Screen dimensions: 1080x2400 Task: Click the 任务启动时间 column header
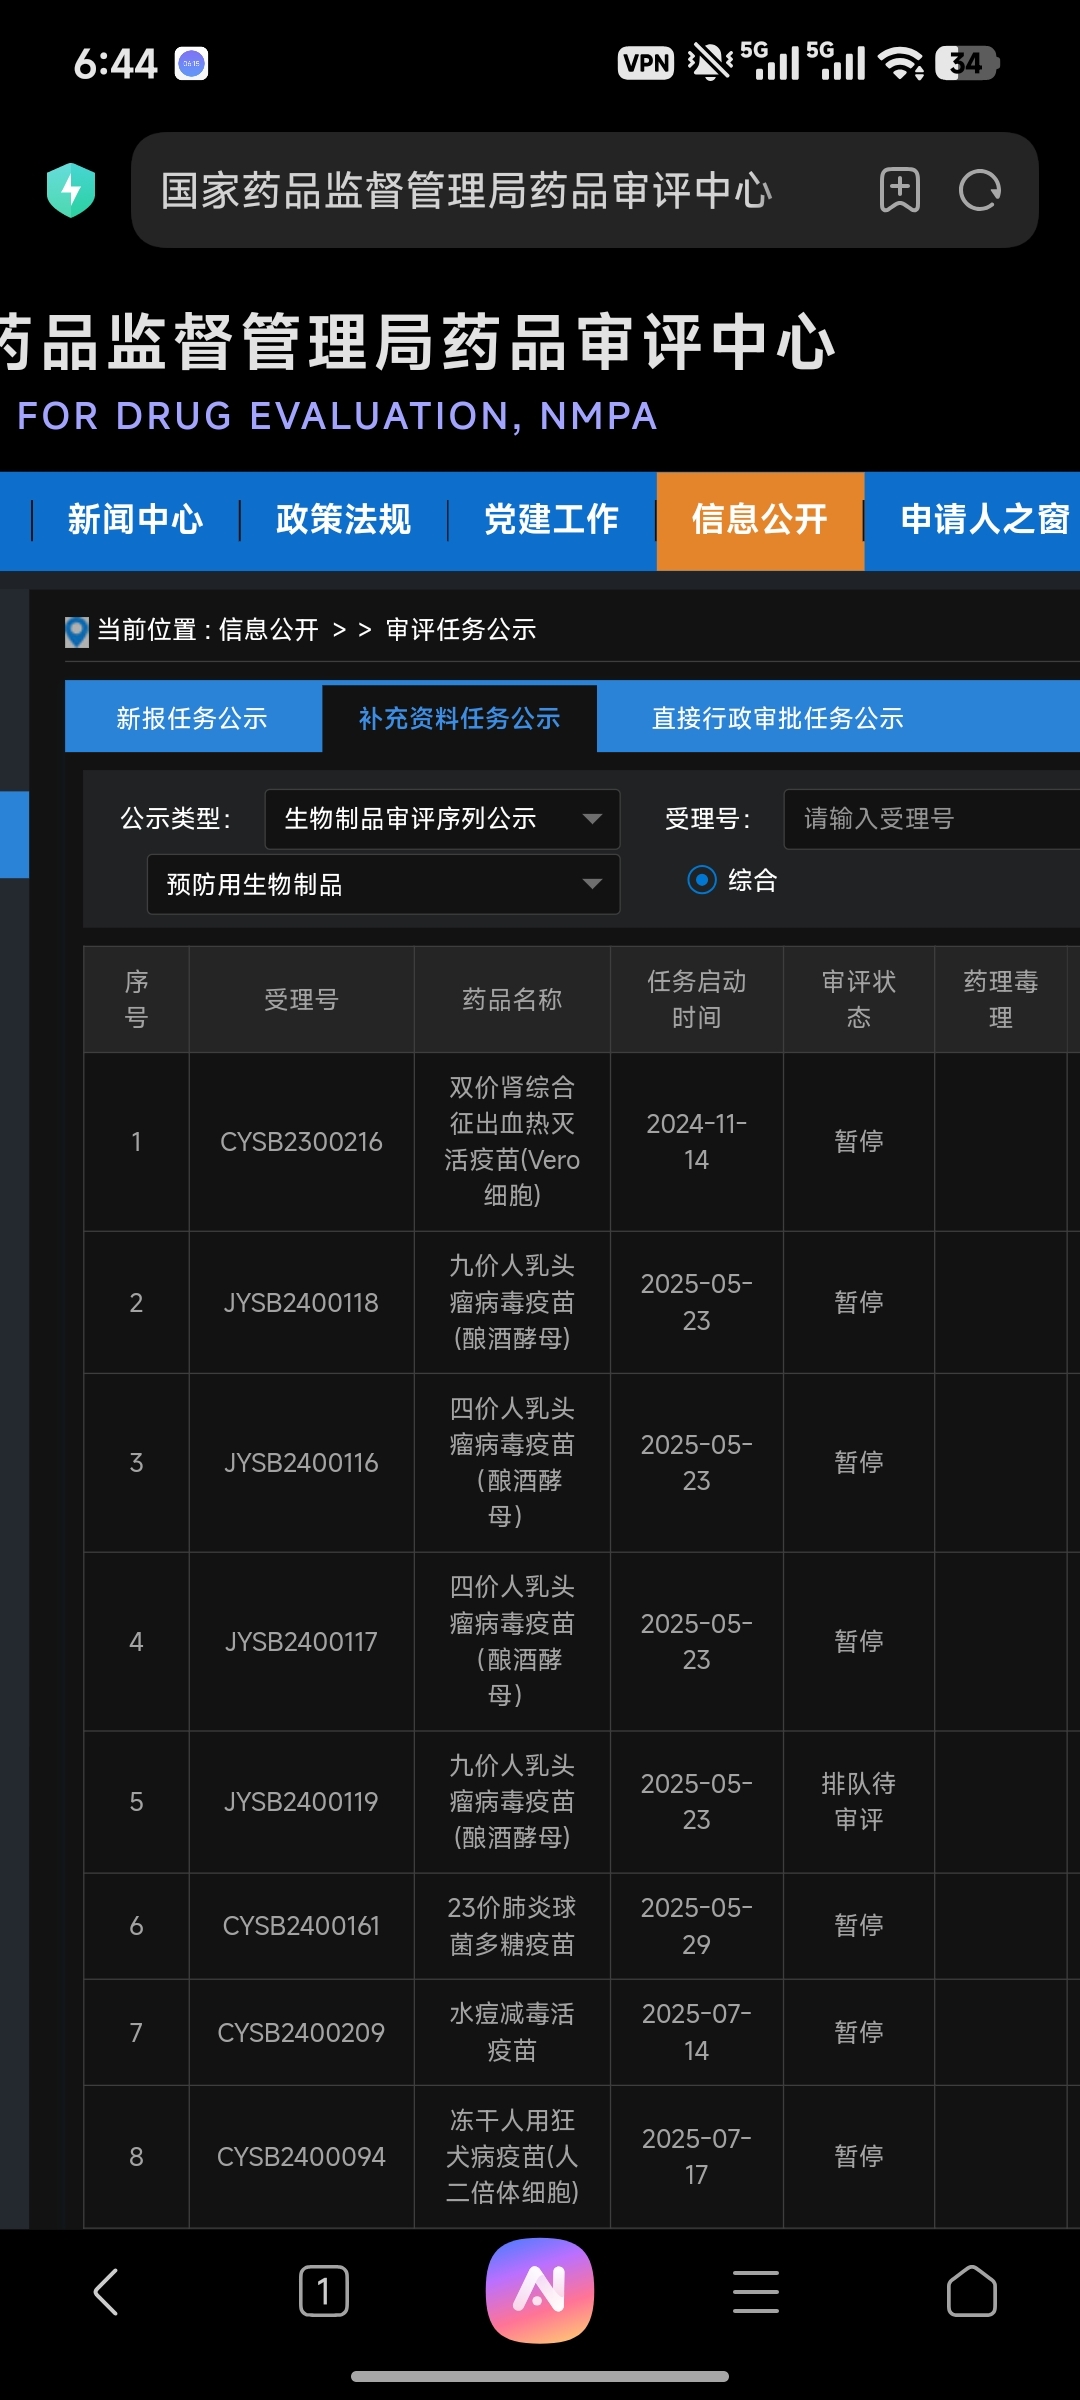[696, 1000]
